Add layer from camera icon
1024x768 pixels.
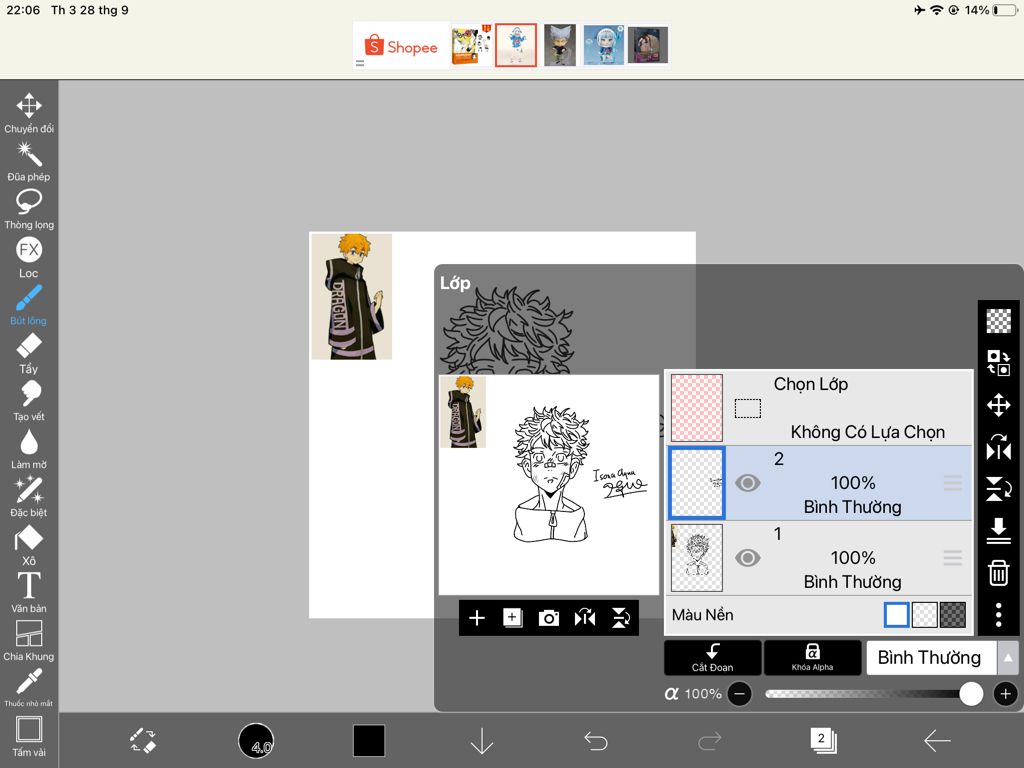point(549,618)
